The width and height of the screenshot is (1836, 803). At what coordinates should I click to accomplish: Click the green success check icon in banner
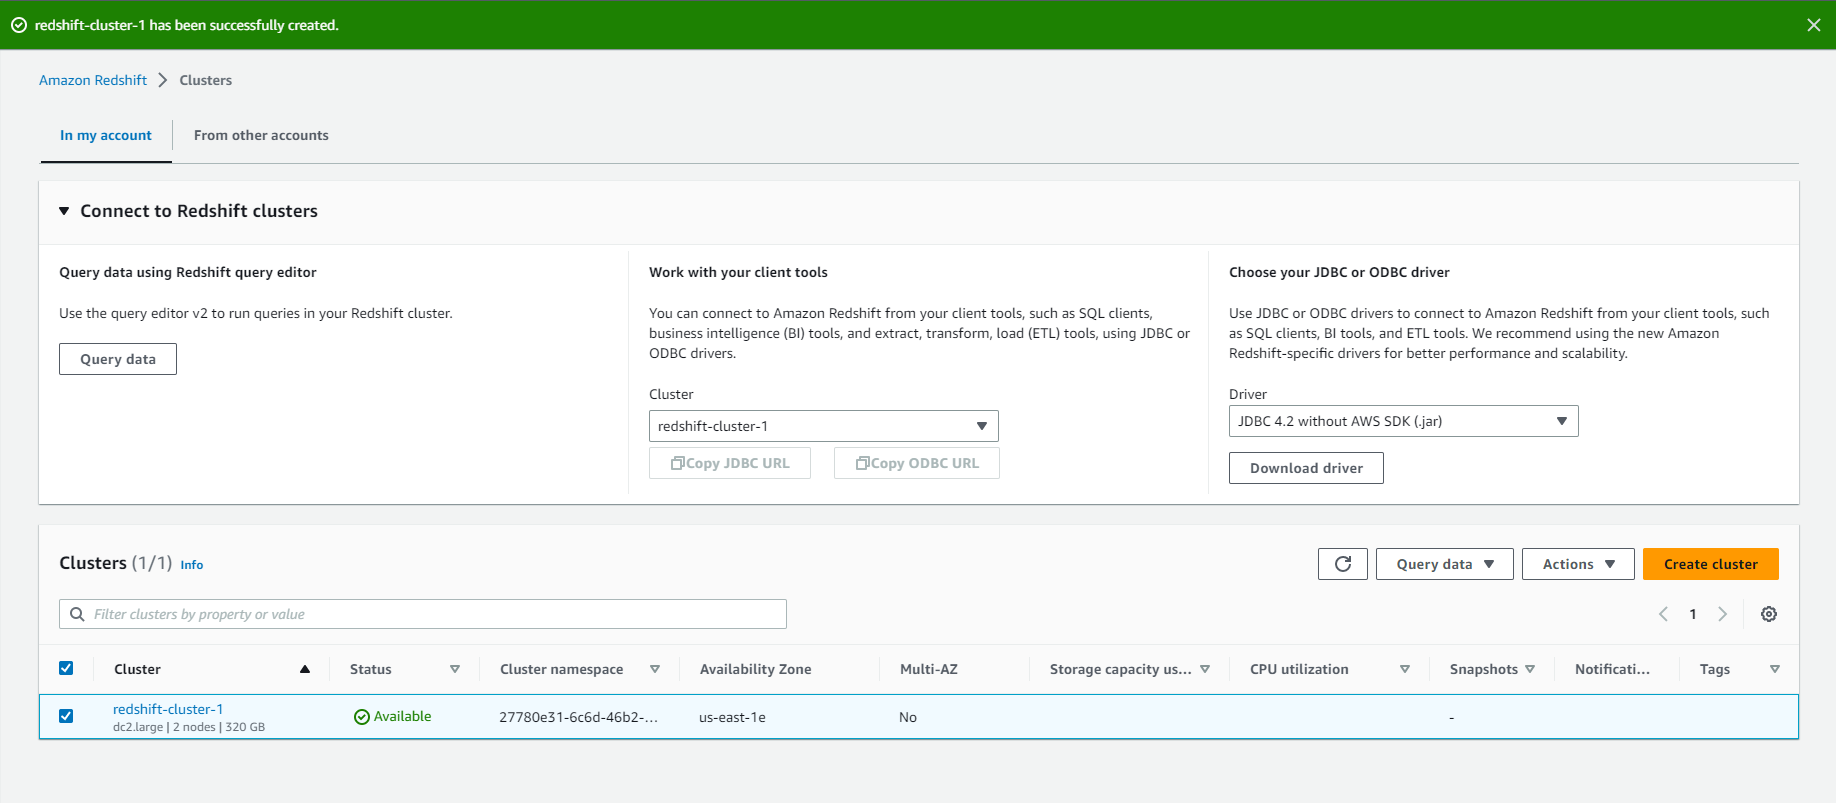point(19,25)
